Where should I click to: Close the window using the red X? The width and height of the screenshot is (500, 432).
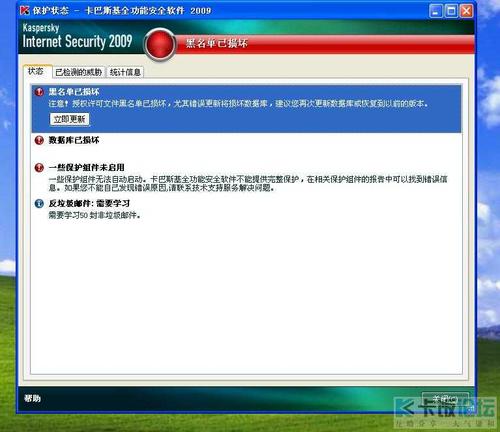coord(466,11)
